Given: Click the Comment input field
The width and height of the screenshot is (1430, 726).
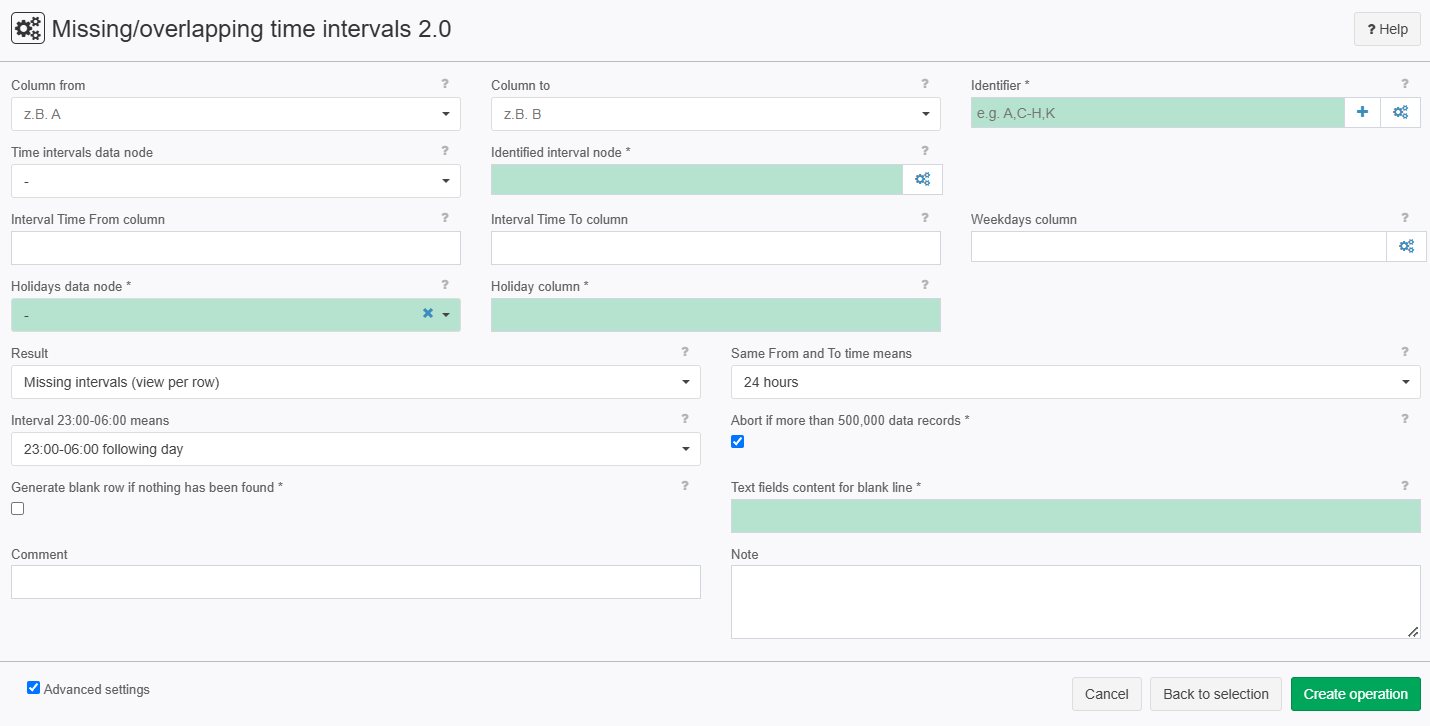Looking at the screenshot, I should click(x=356, y=582).
